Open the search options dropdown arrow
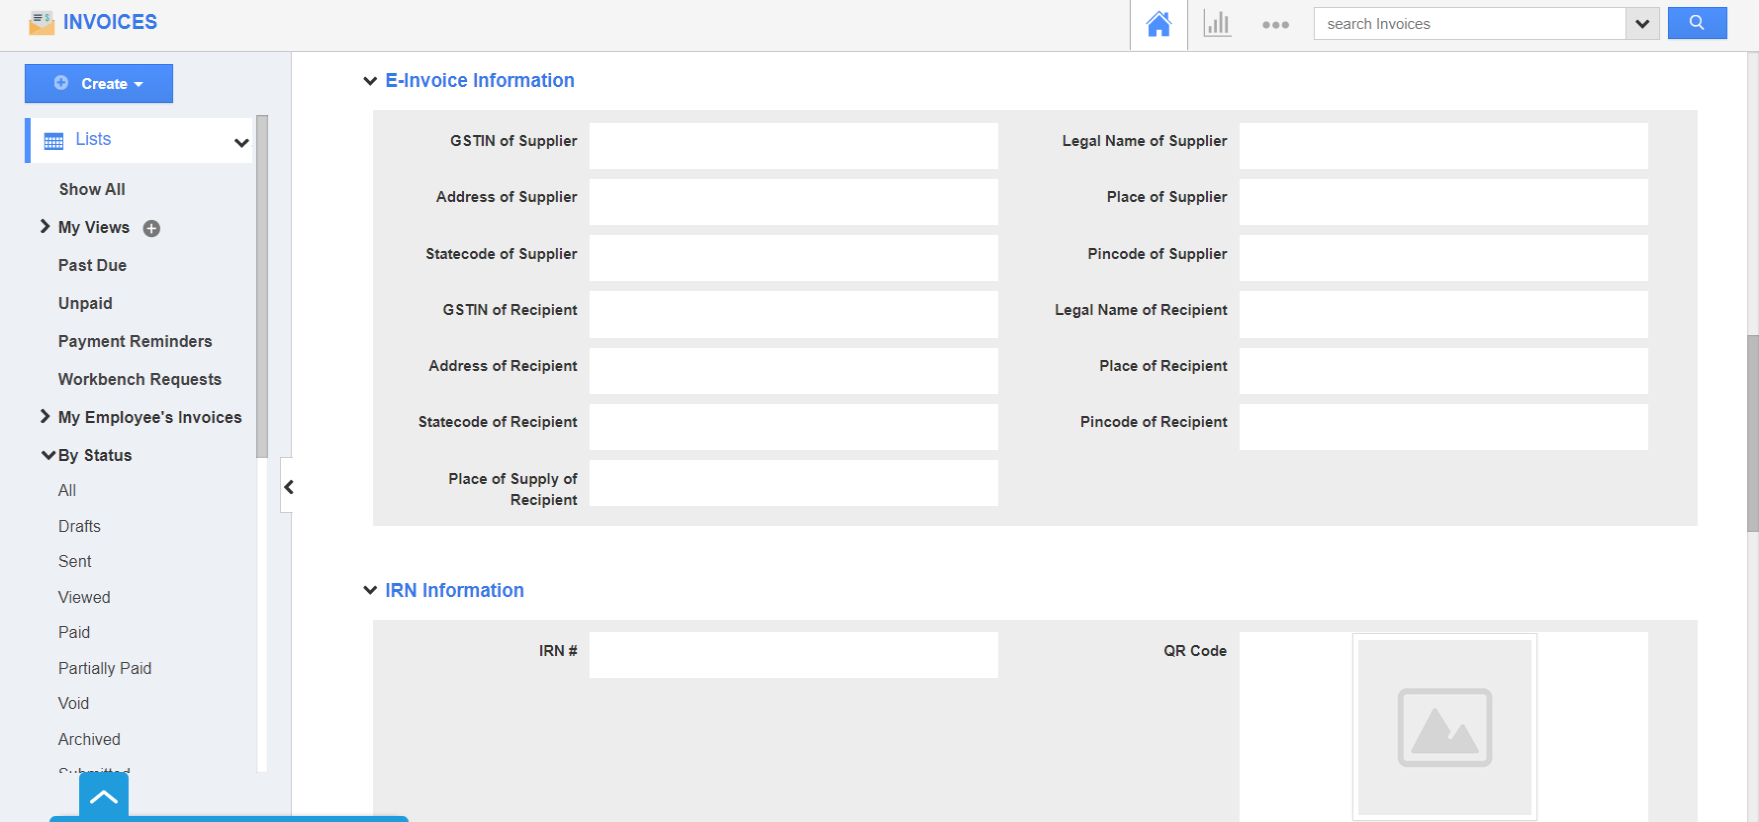1759x822 pixels. click(x=1642, y=24)
